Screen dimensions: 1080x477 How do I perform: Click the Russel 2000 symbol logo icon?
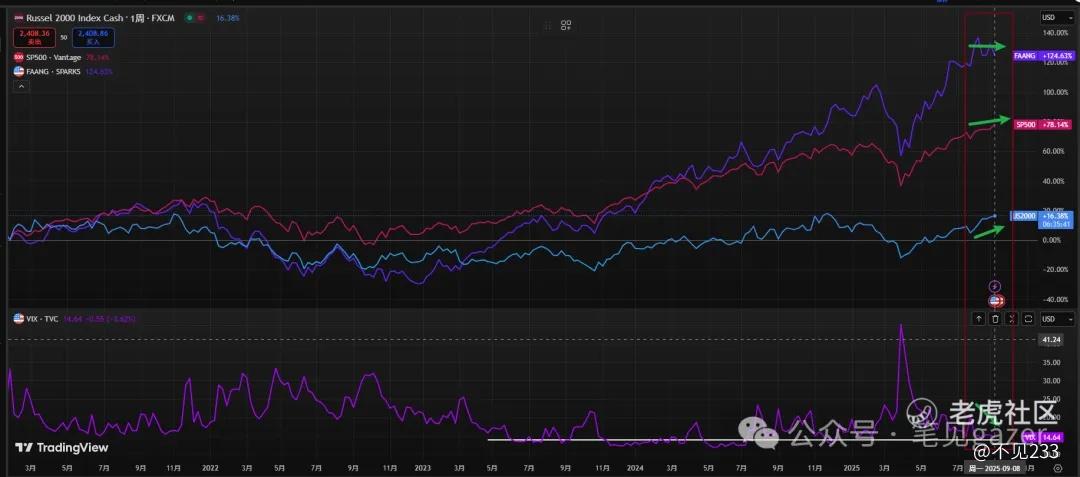(19, 19)
